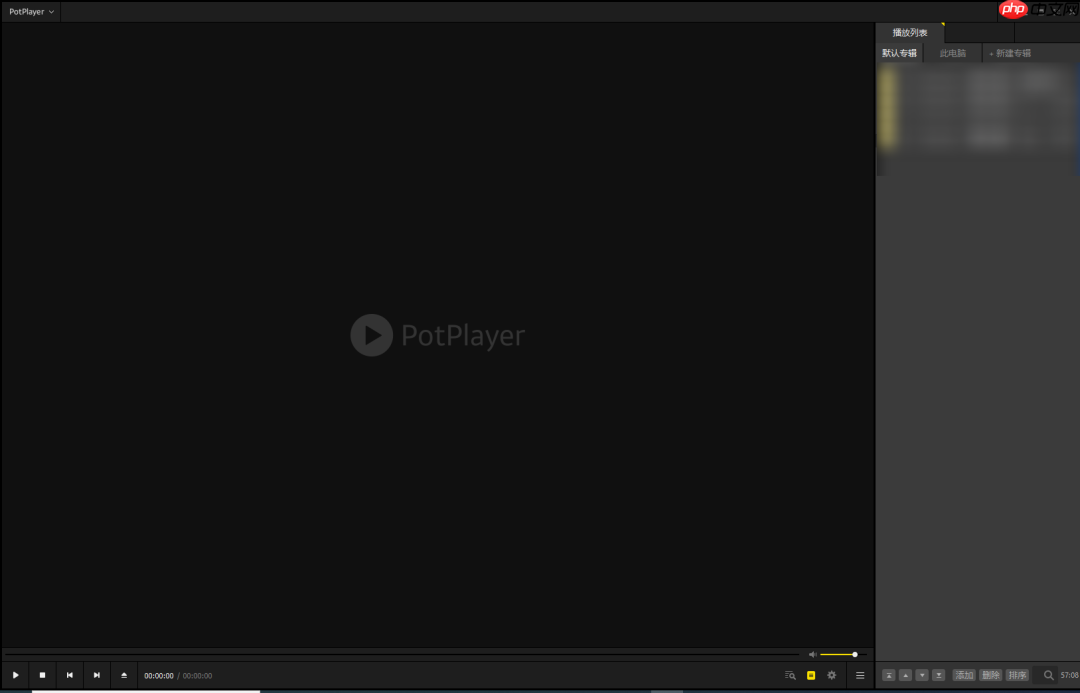Mute audio with the speaker icon

812,654
